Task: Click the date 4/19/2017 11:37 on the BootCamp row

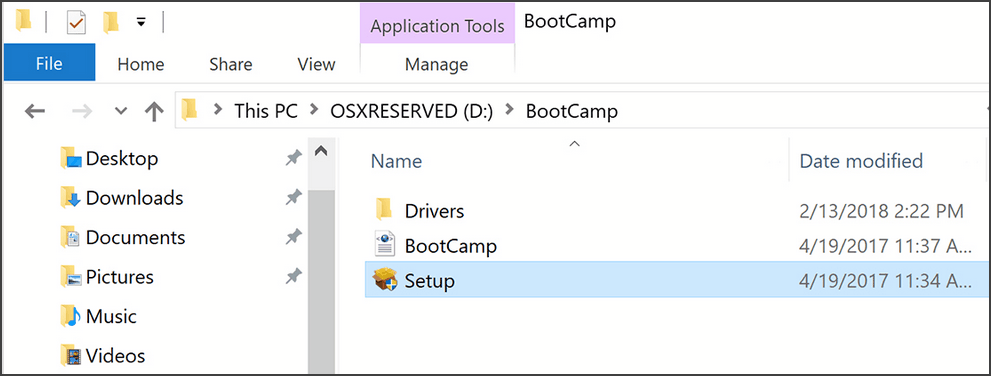Action: (885, 246)
